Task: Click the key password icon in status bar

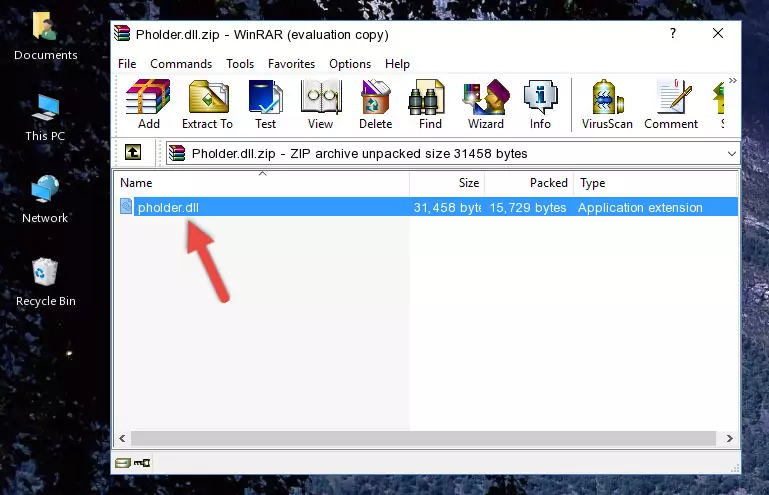Action: pos(142,463)
